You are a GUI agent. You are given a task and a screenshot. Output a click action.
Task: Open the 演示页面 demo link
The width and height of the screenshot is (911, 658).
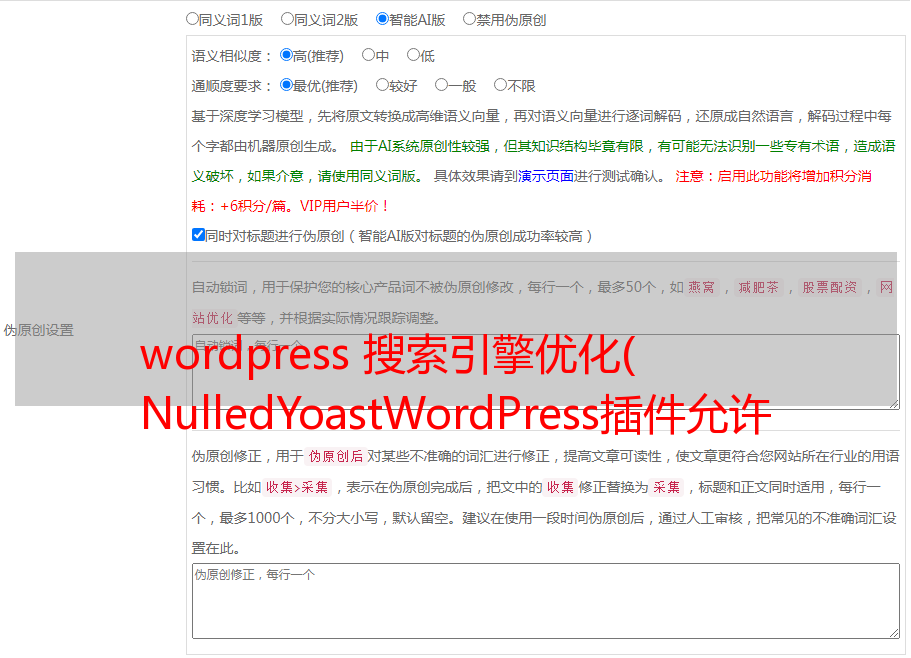(x=545, y=176)
